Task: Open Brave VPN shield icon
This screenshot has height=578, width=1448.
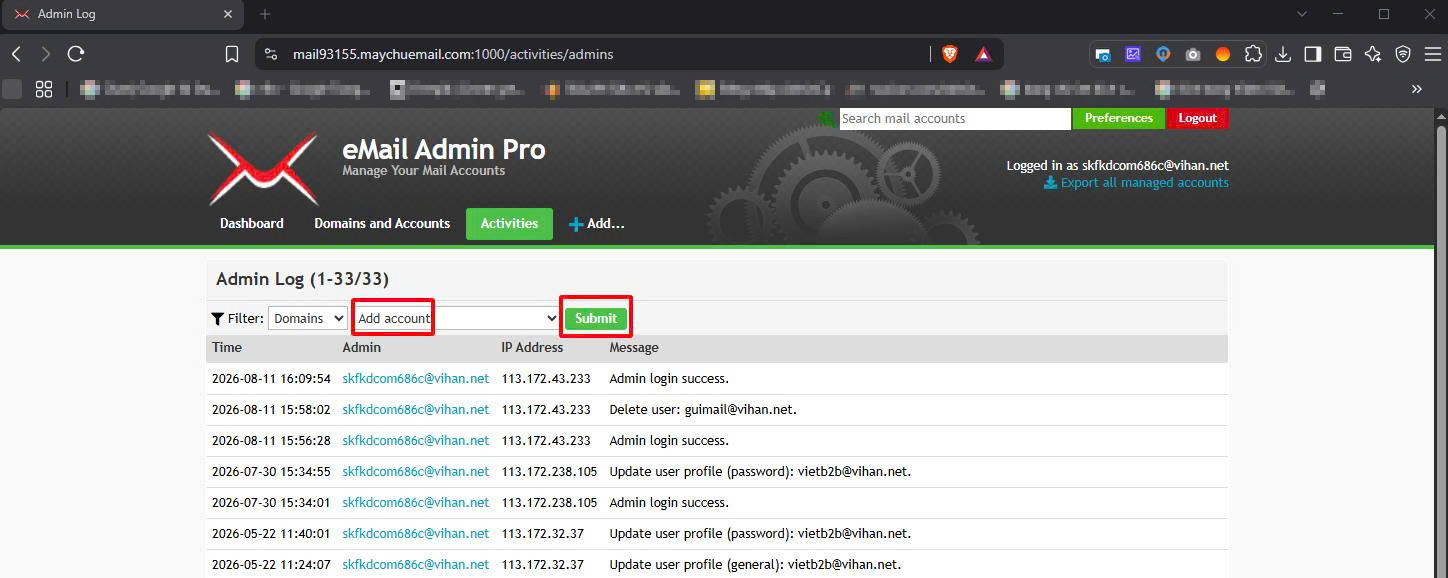Action: (x=1403, y=54)
